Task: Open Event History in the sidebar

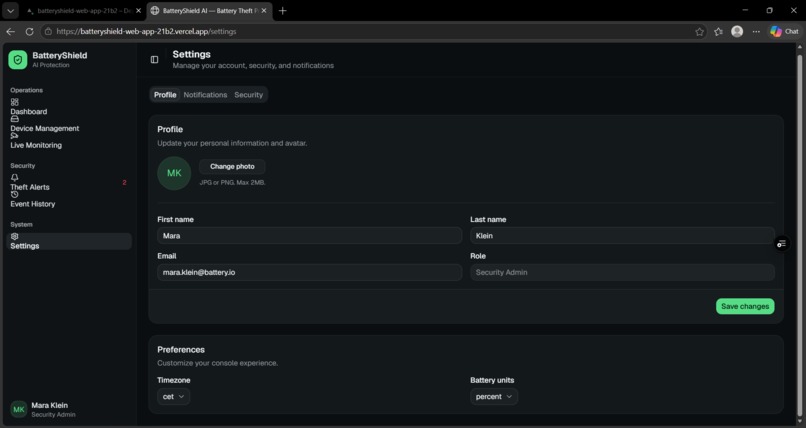Action: click(32, 204)
